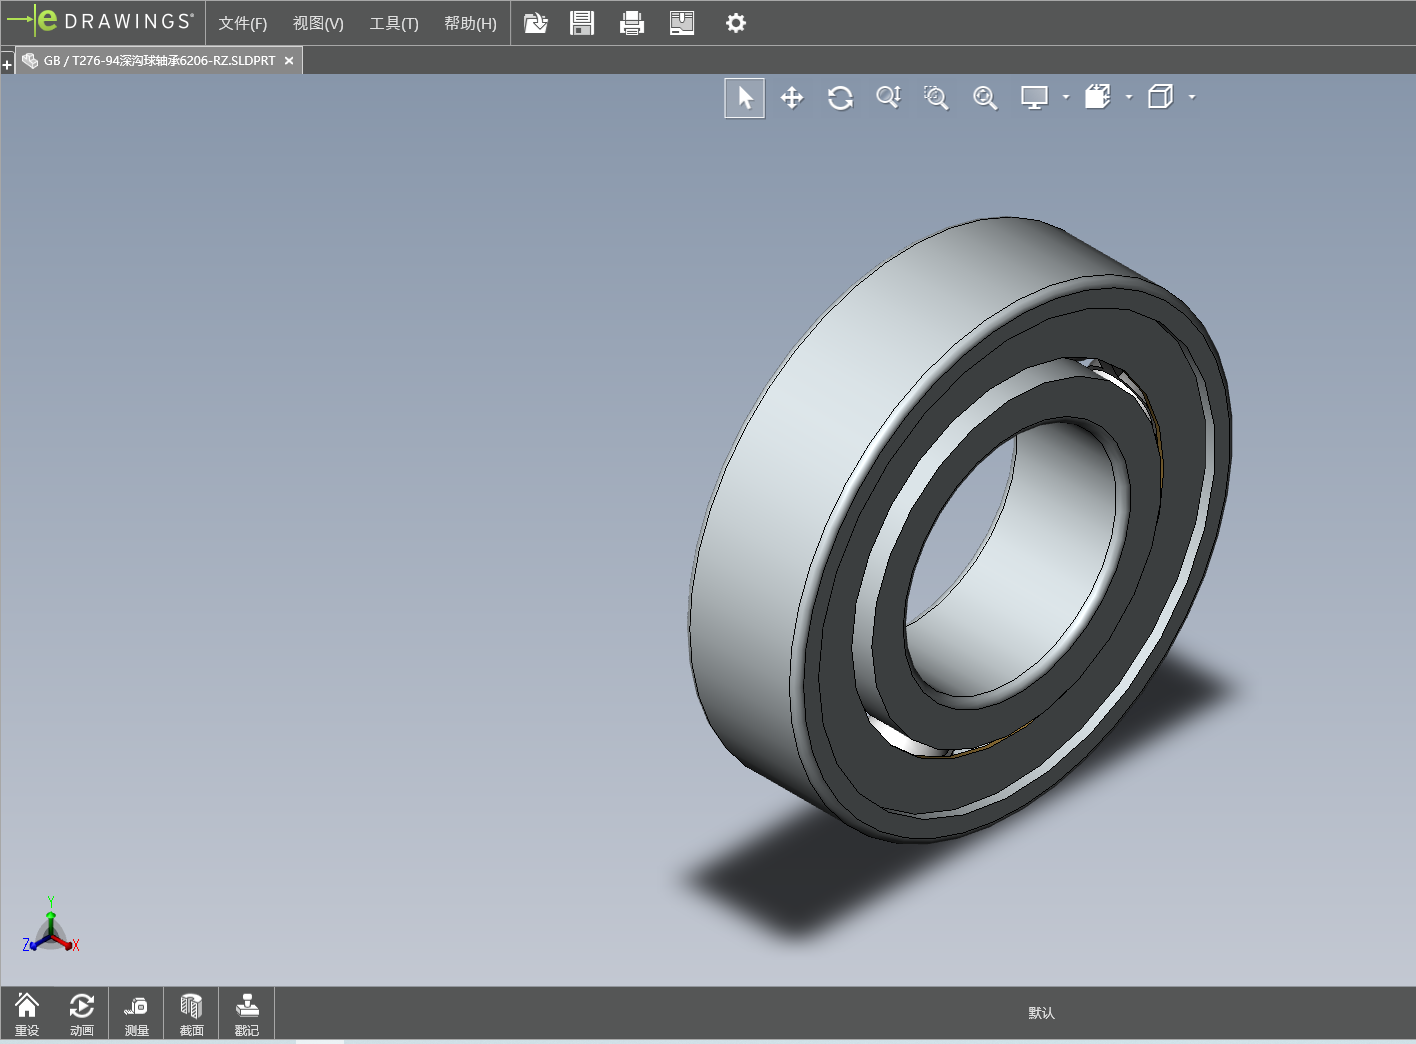This screenshot has height=1044, width=1416.
Task: Expand the view orientation dropdown arrow
Action: 1129,98
